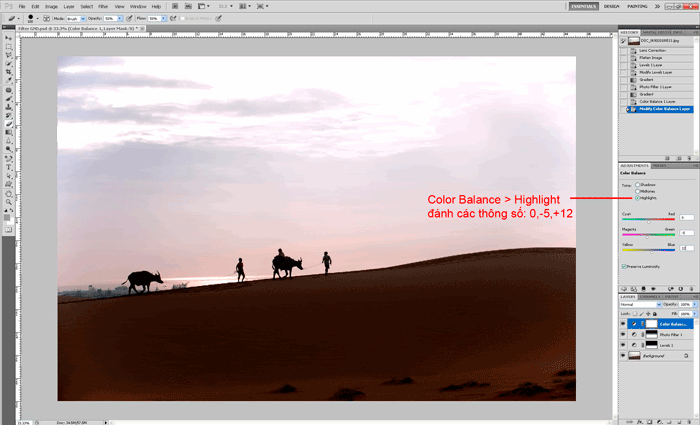This screenshot has width=700, height=425.
Task: Hide the Photo Filter 1 layer
Action: pos(623,334)
